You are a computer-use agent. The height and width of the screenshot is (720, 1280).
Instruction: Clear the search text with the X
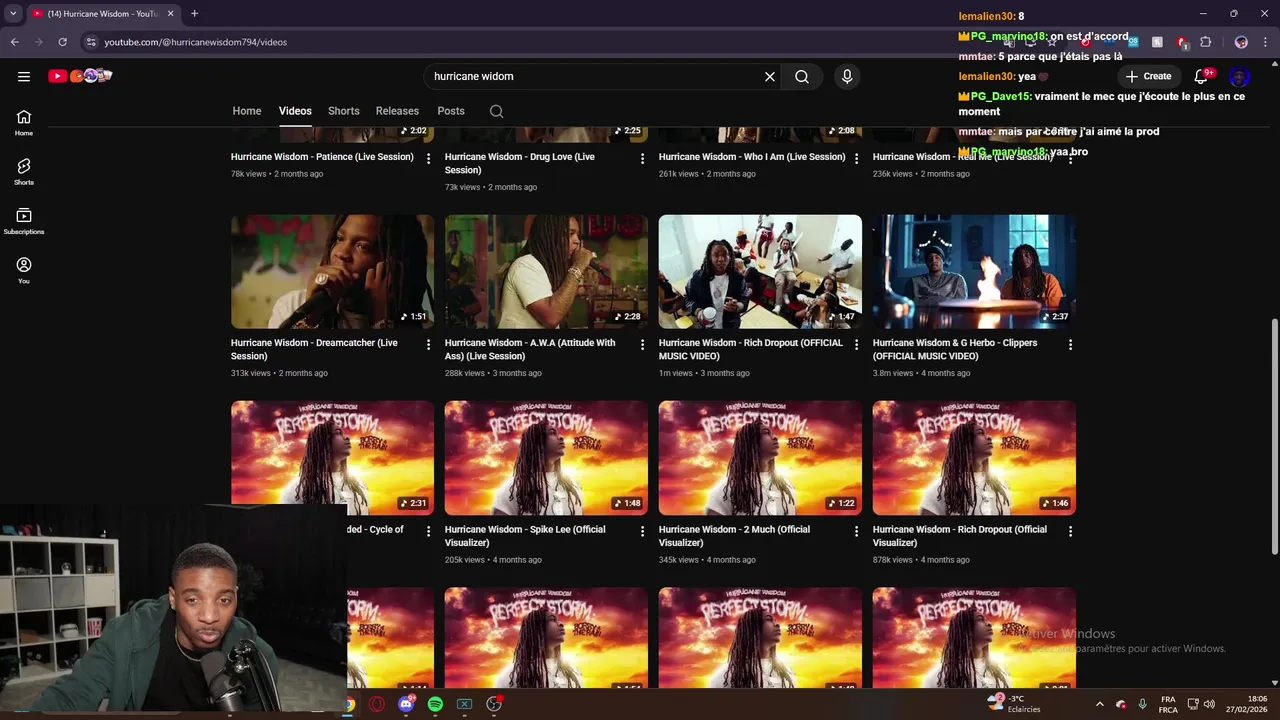pyautogui.click(x=770, y=76)
